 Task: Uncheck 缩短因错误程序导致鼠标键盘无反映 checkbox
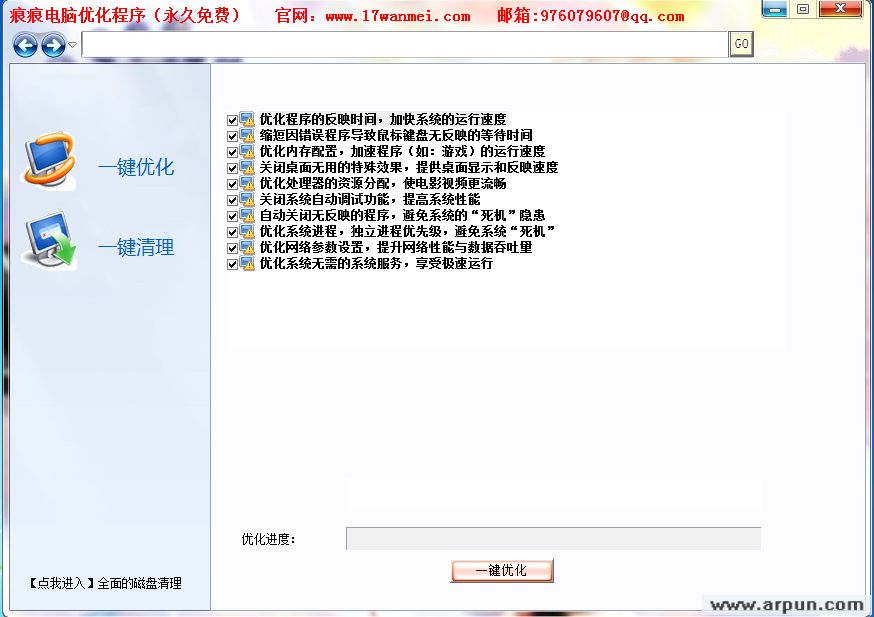232,136
